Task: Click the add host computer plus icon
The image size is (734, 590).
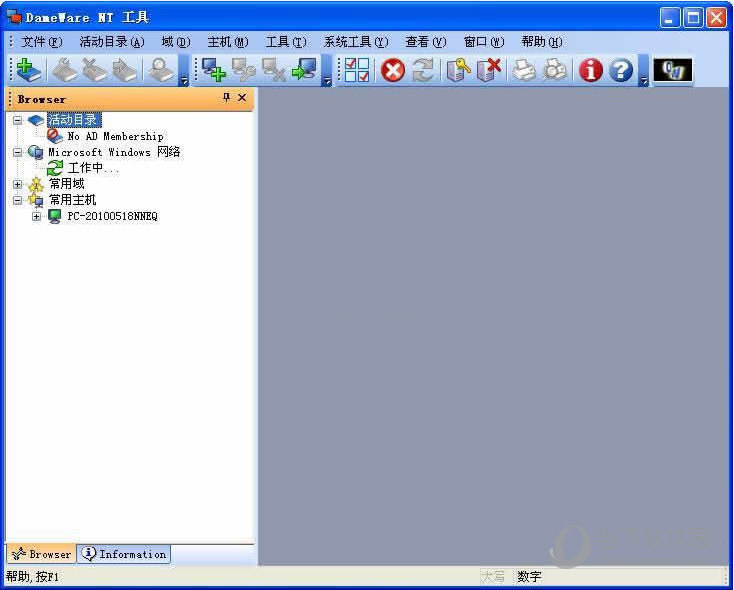Action: click(214, 70)
